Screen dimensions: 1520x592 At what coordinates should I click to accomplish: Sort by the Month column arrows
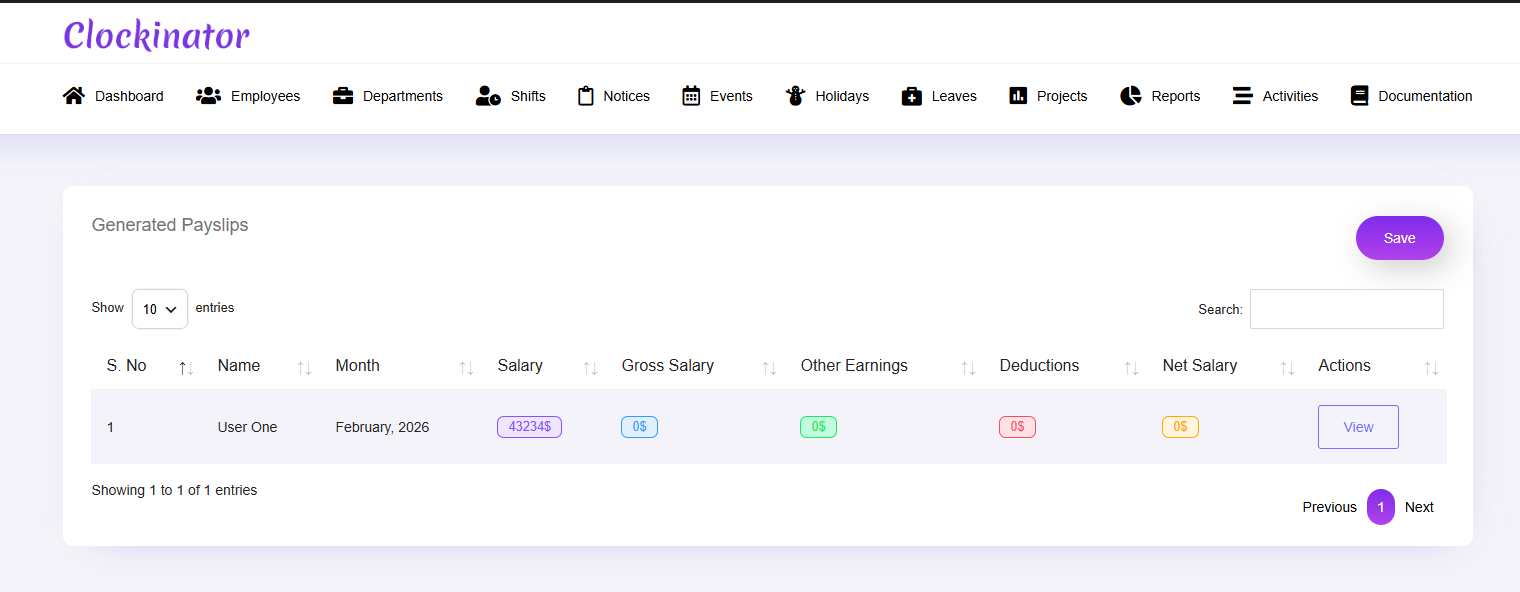pyautogui.click(x=466, y=368)
